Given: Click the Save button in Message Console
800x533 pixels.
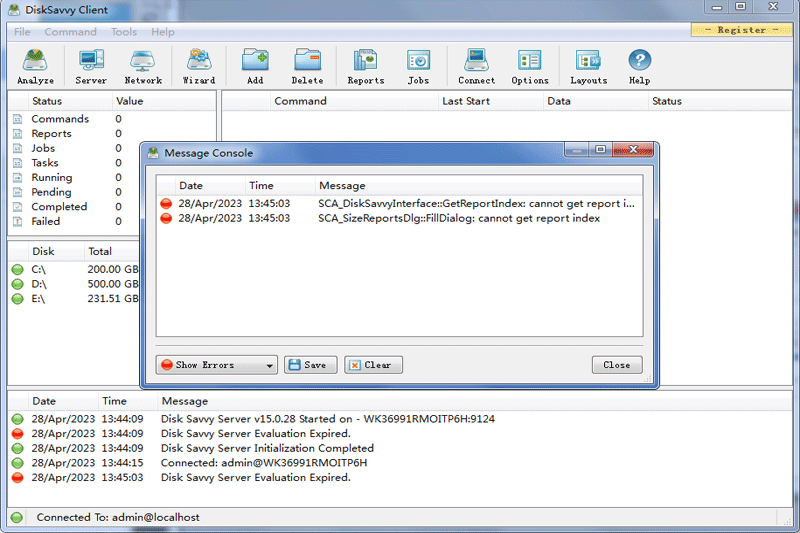Looking at the screenshot, I should (311, 365).
